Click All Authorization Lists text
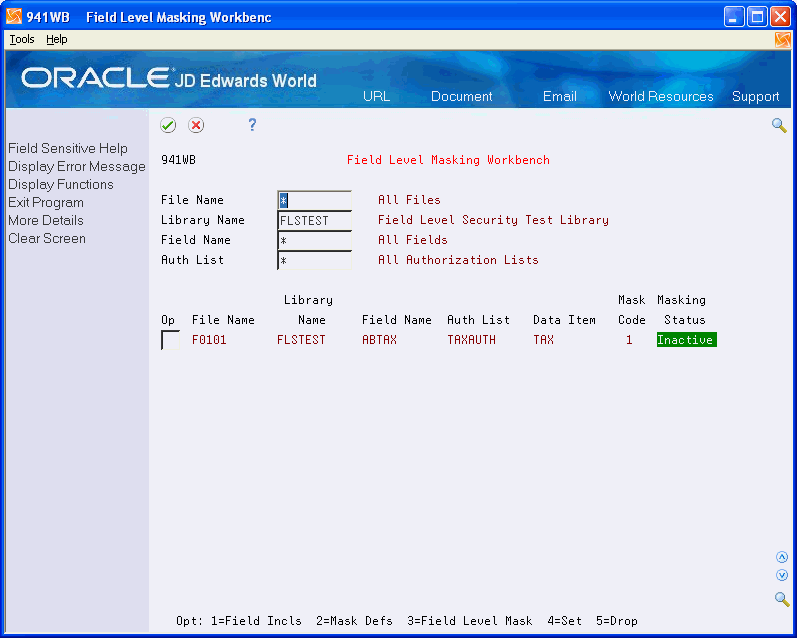This screenshot has width=797, height=638. (x=458, y=260)
